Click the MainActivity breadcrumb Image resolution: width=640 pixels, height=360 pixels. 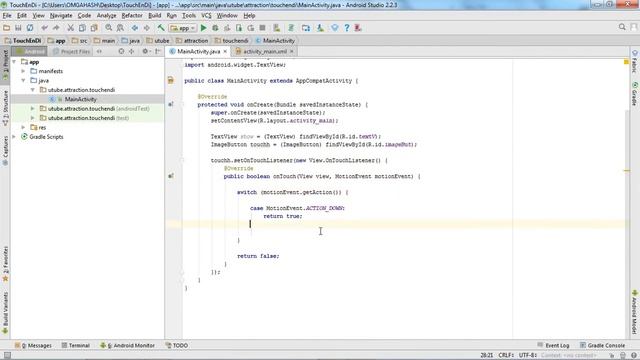click(x=275, y=40)
